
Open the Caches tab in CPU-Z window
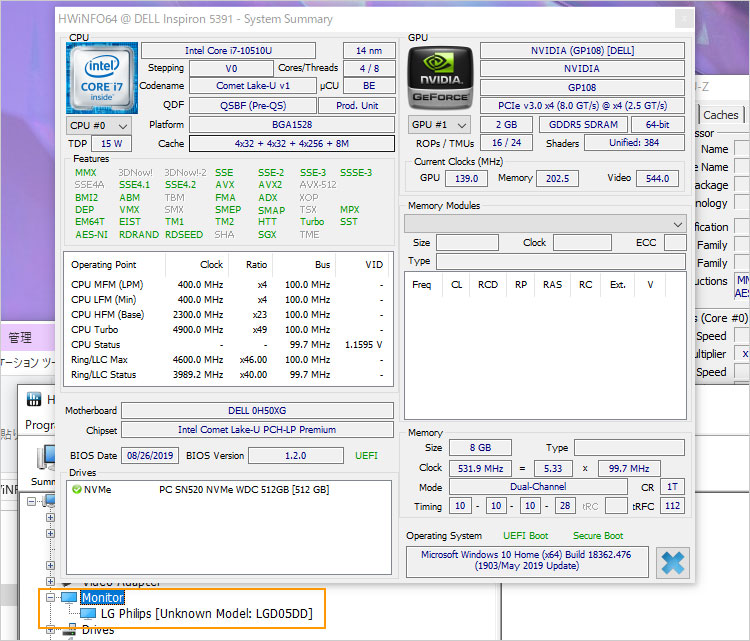point(721,115)
